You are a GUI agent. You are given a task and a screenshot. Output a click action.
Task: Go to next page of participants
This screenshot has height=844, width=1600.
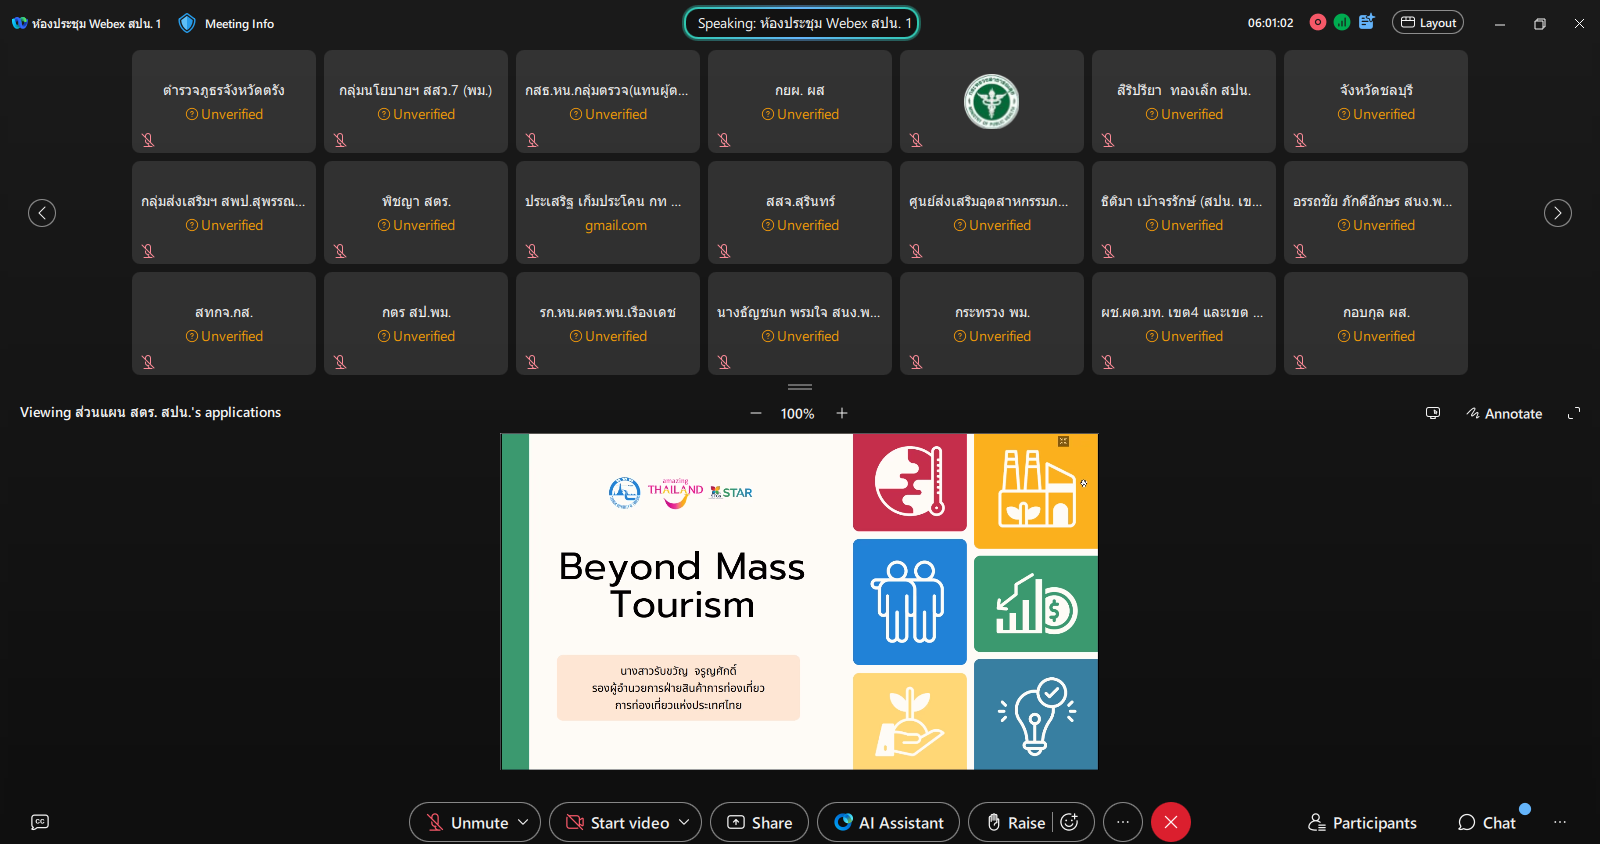click(1557, 213)
